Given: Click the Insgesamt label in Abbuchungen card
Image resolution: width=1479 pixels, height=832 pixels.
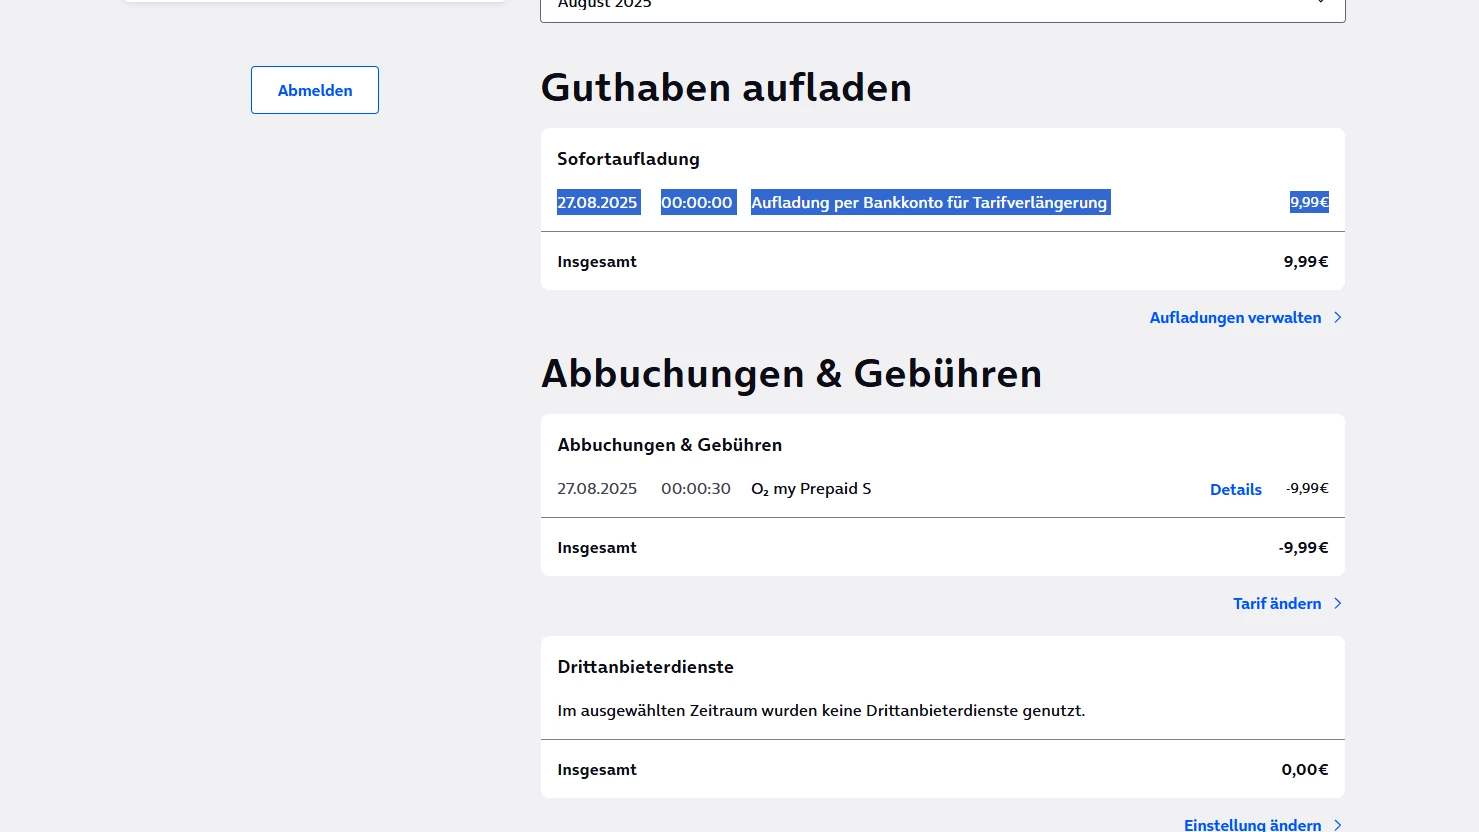Looking at the screenshot, I should click(x=597, y=548).
